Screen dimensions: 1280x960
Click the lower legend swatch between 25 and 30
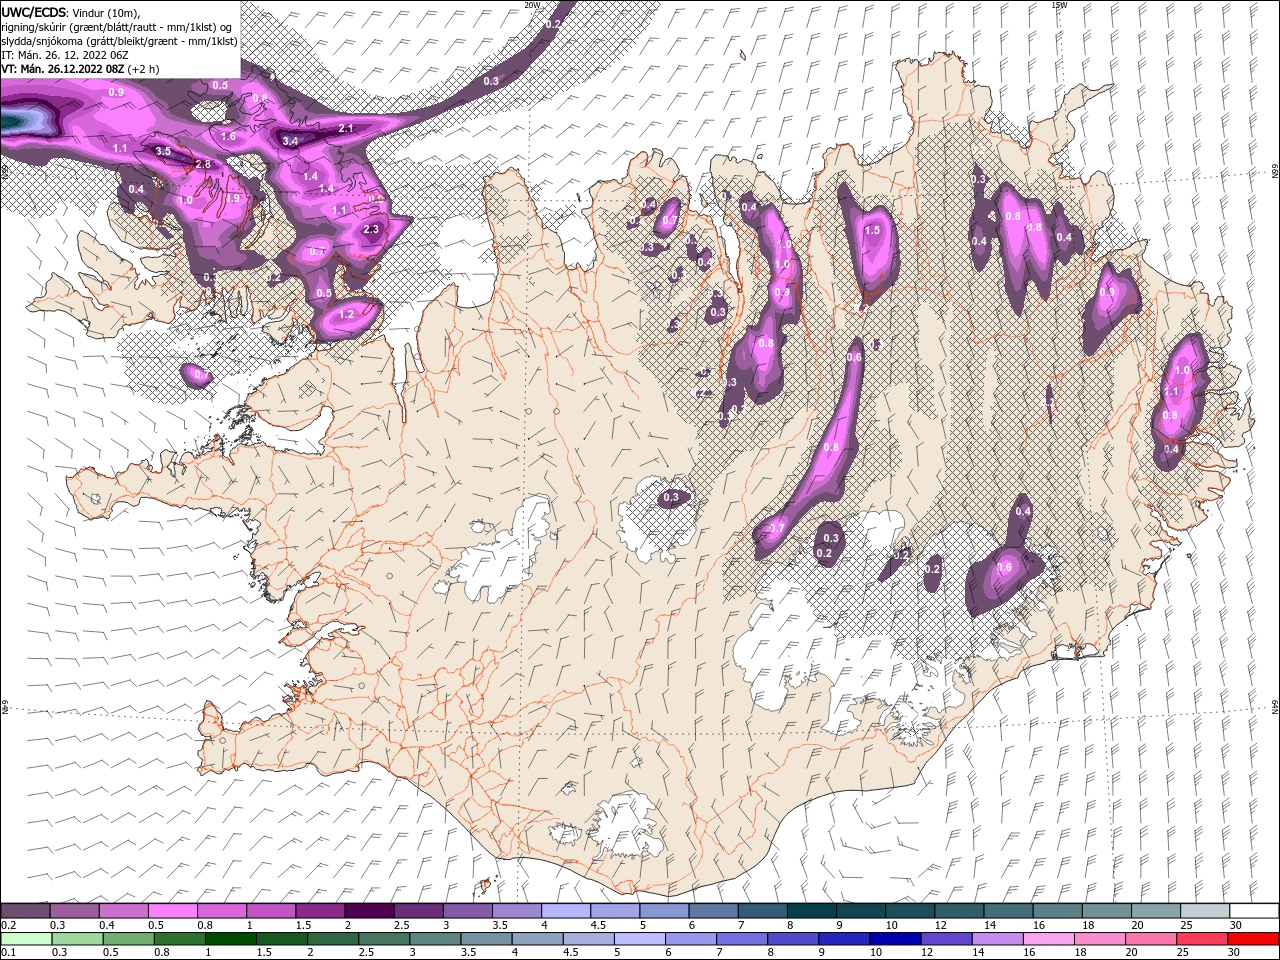[1200, 939]
